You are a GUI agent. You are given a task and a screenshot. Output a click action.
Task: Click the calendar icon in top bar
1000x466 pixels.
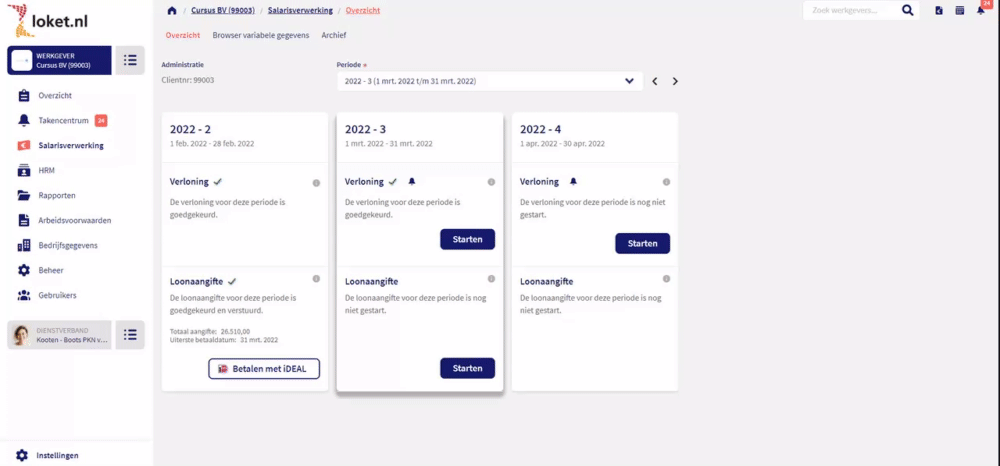pyautogui.click(x=960, y=11)
